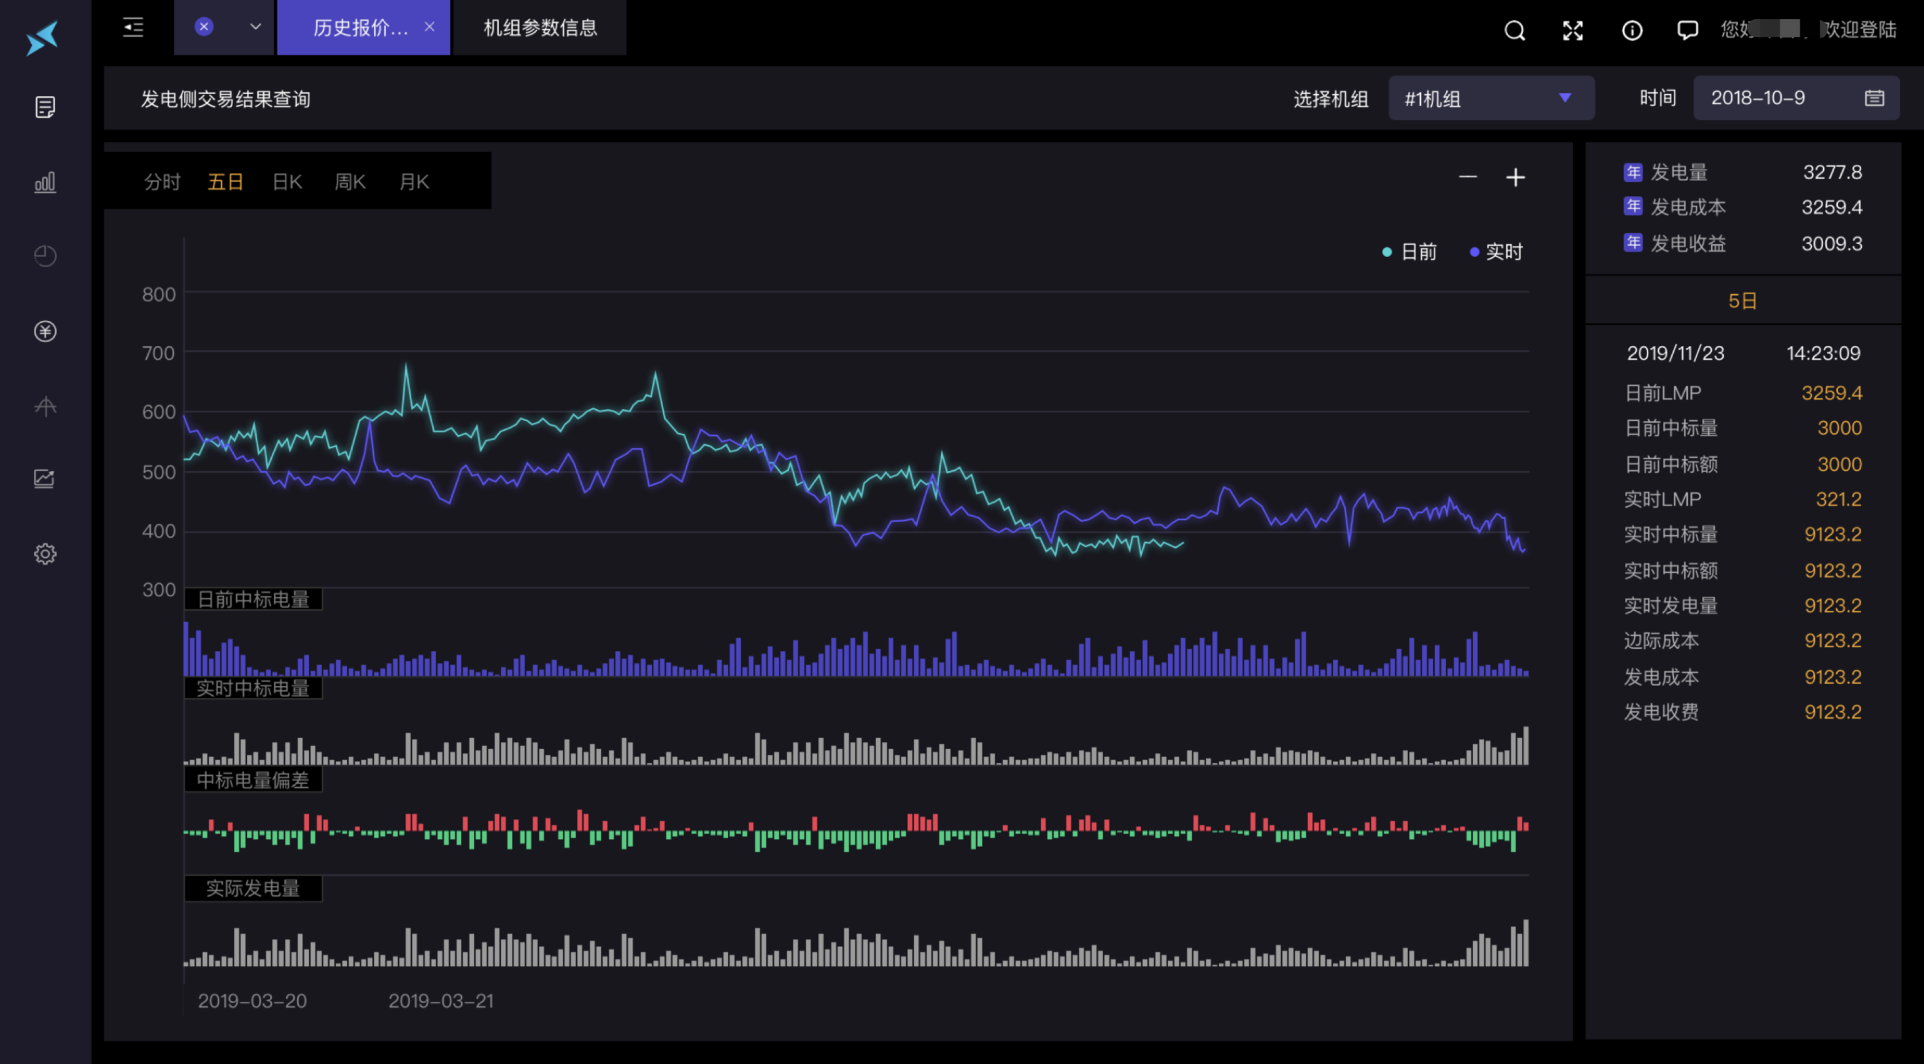Collapse the sidebar menu toggle icon
This screenshot has width=1924, height=1064.
(x=133, y=27)
